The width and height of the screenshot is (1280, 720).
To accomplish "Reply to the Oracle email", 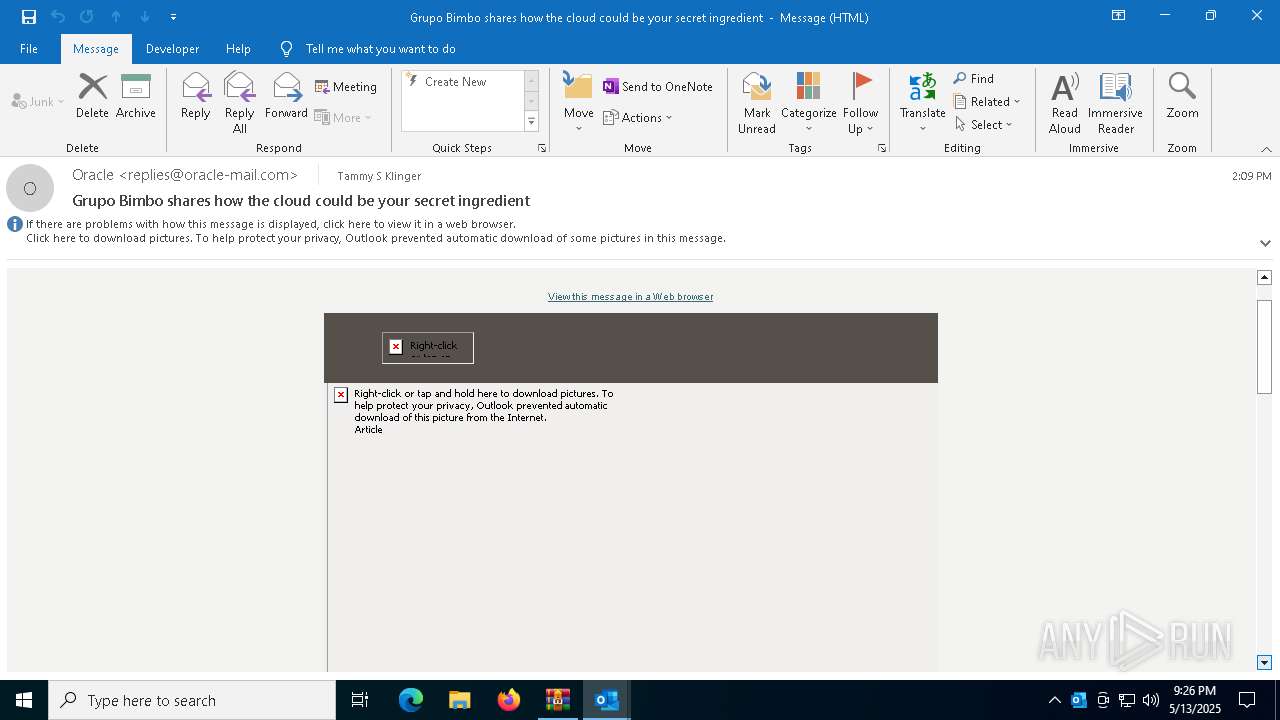I will pyautogui.click(x=196, y=97).
